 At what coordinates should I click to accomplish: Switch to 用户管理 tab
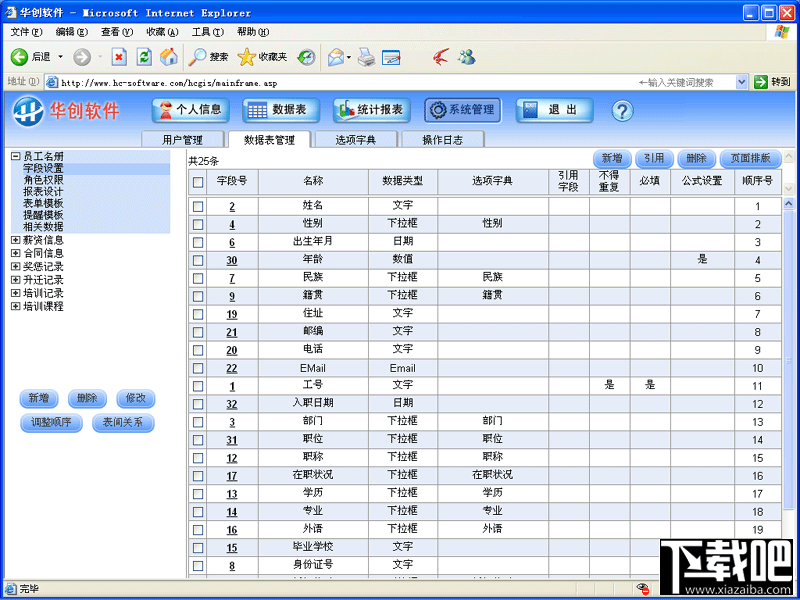click(182, 140)
